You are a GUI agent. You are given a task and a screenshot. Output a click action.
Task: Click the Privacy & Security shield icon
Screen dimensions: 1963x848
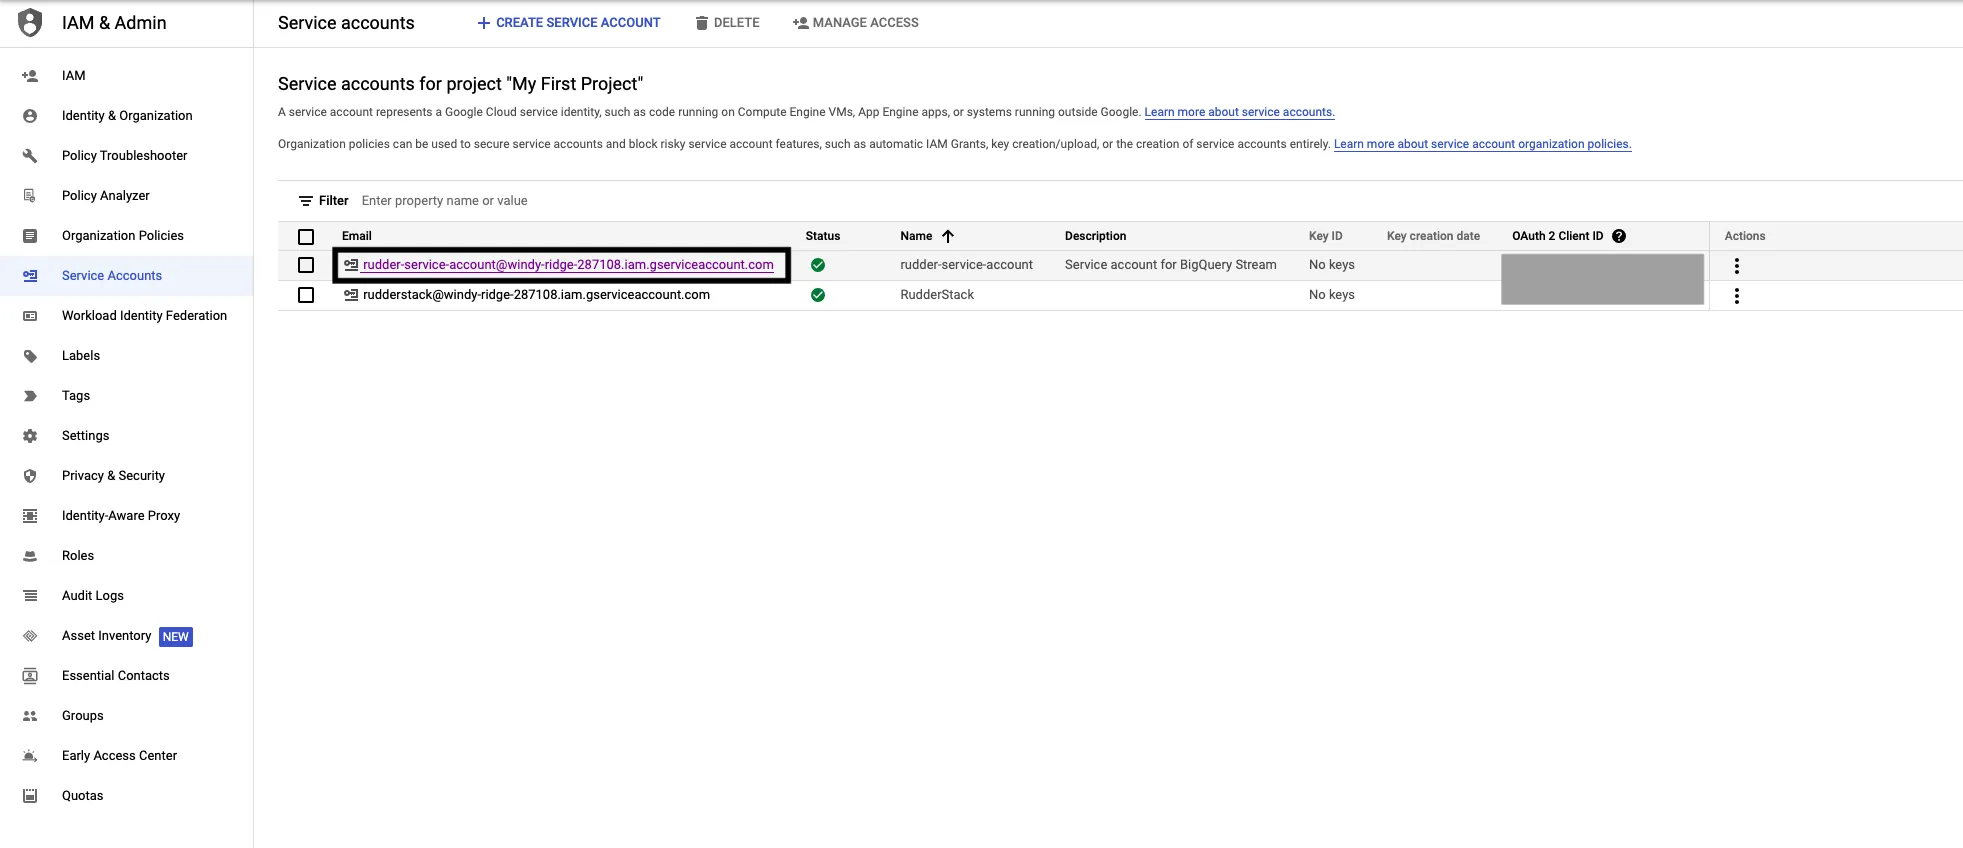tap(30, 476)
